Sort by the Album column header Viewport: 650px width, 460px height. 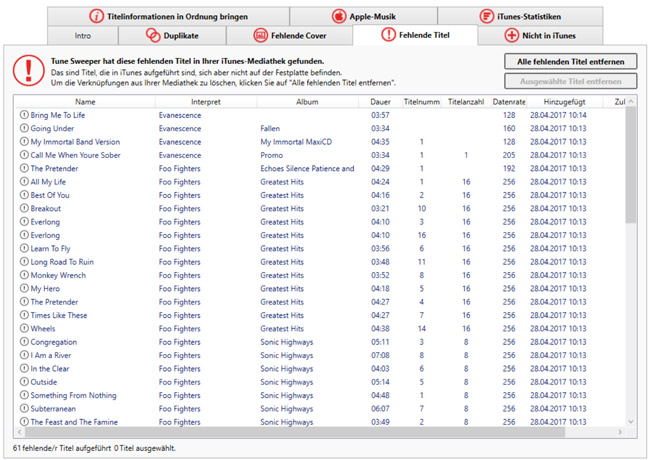[x=307, y=102]
